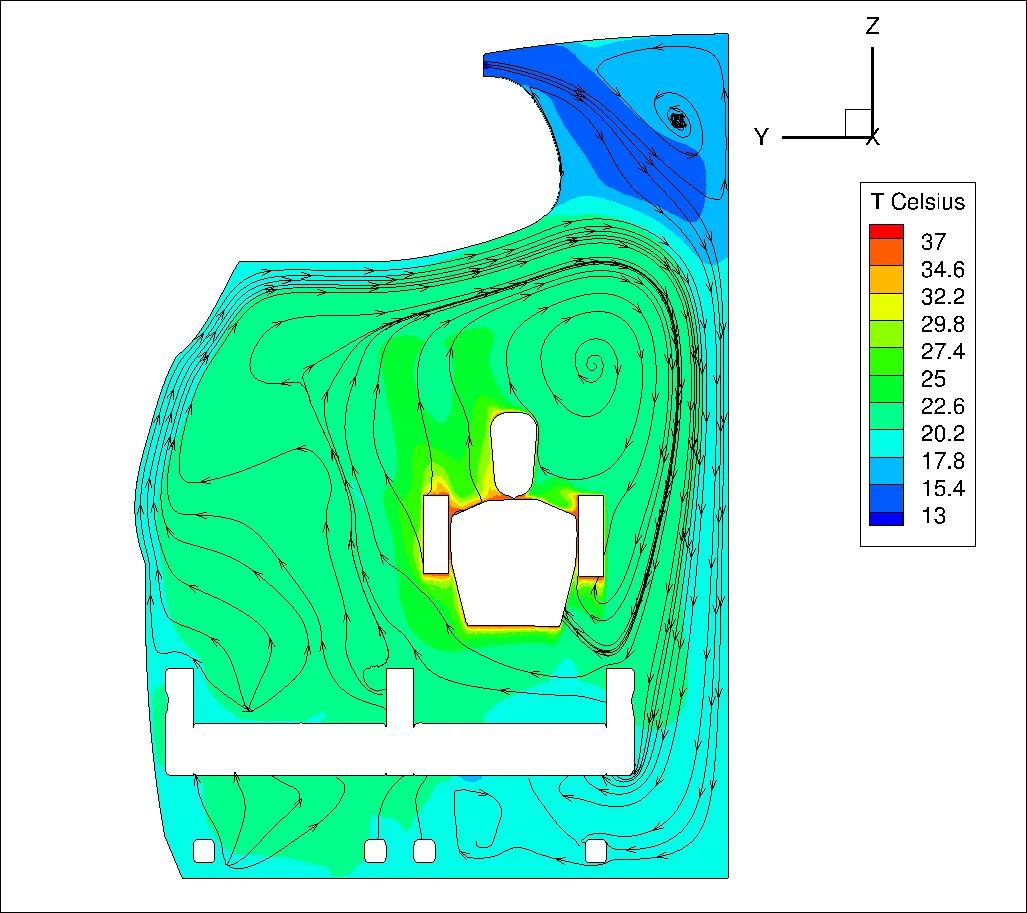Select the legend value "13"
Image resolution: width=1027 pixels, height=913 pixels.
933,516
